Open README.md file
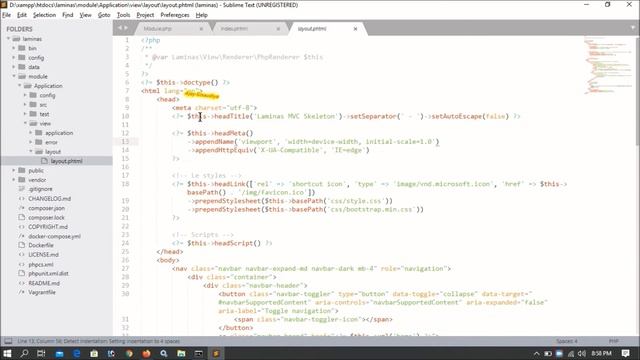 (x=44, y=283)
